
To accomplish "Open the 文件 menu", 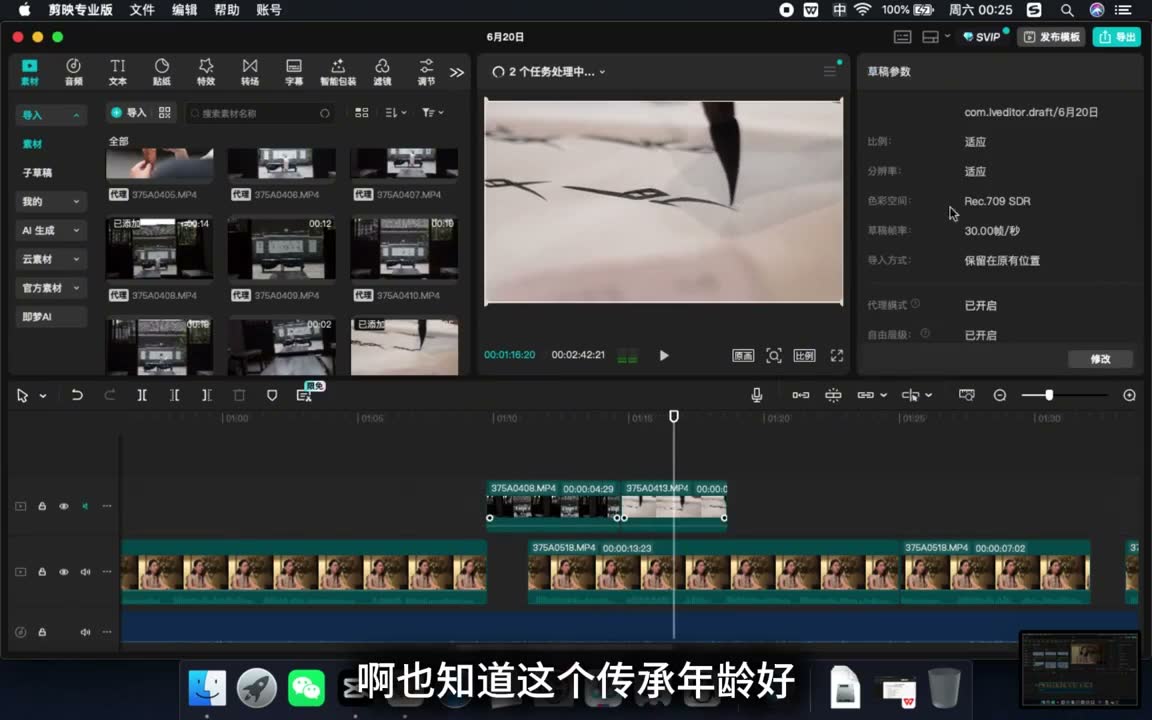I will point(142,10).
